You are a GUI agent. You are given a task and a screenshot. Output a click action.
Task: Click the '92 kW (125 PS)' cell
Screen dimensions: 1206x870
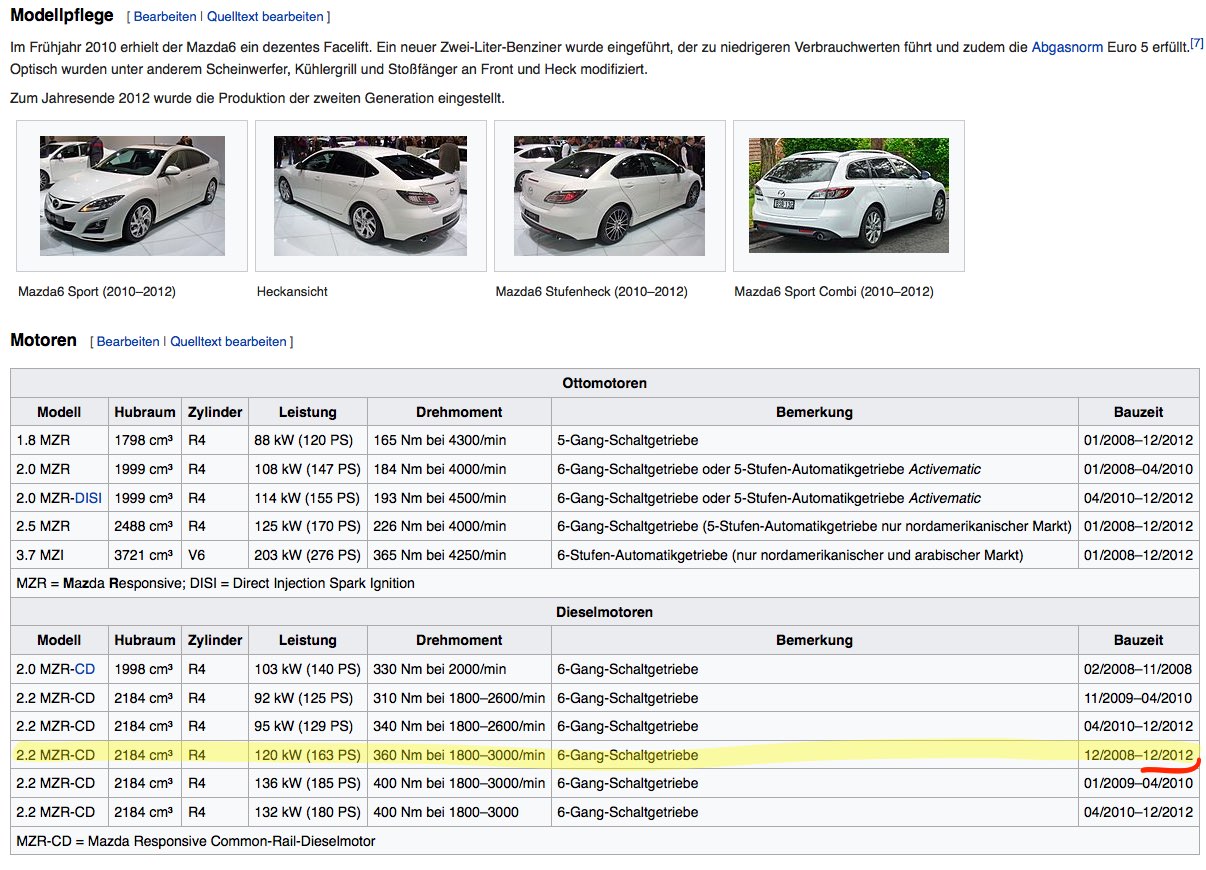point(308,698)
